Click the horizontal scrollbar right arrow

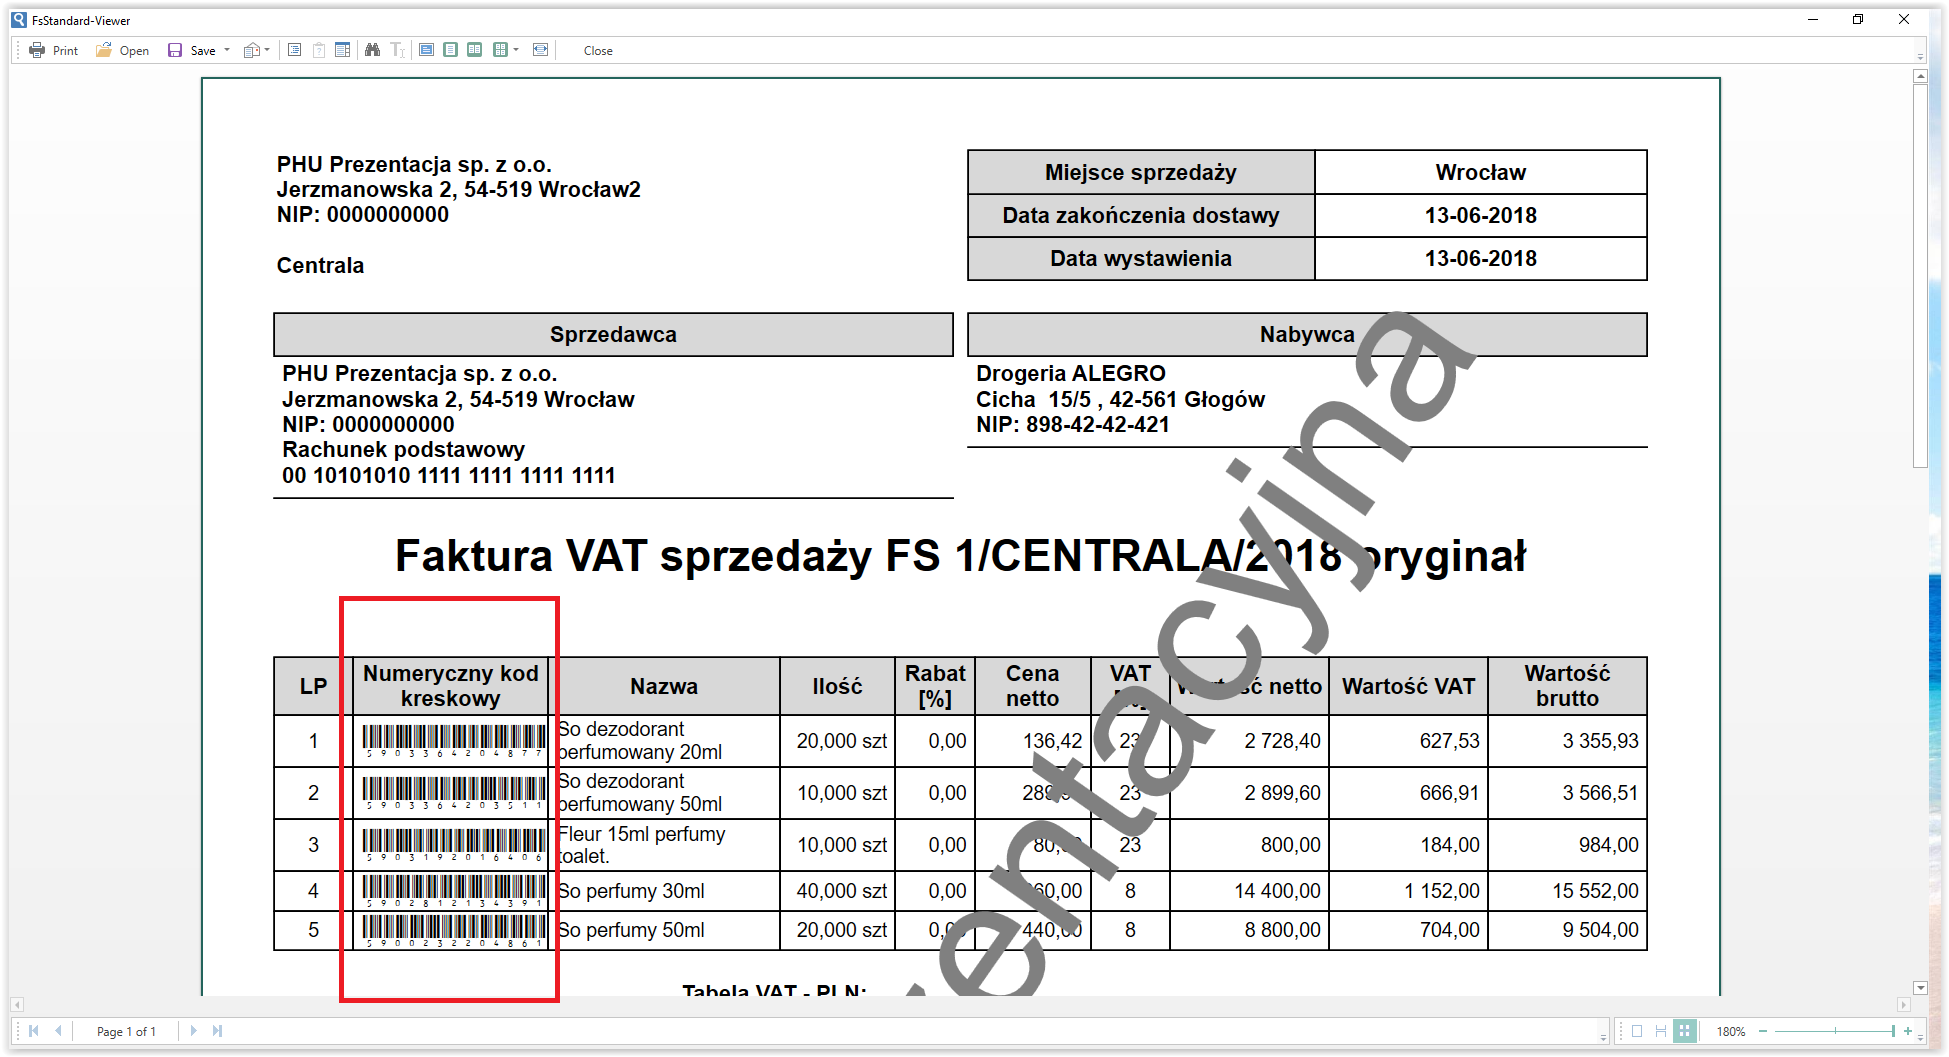point(1904,1006)
